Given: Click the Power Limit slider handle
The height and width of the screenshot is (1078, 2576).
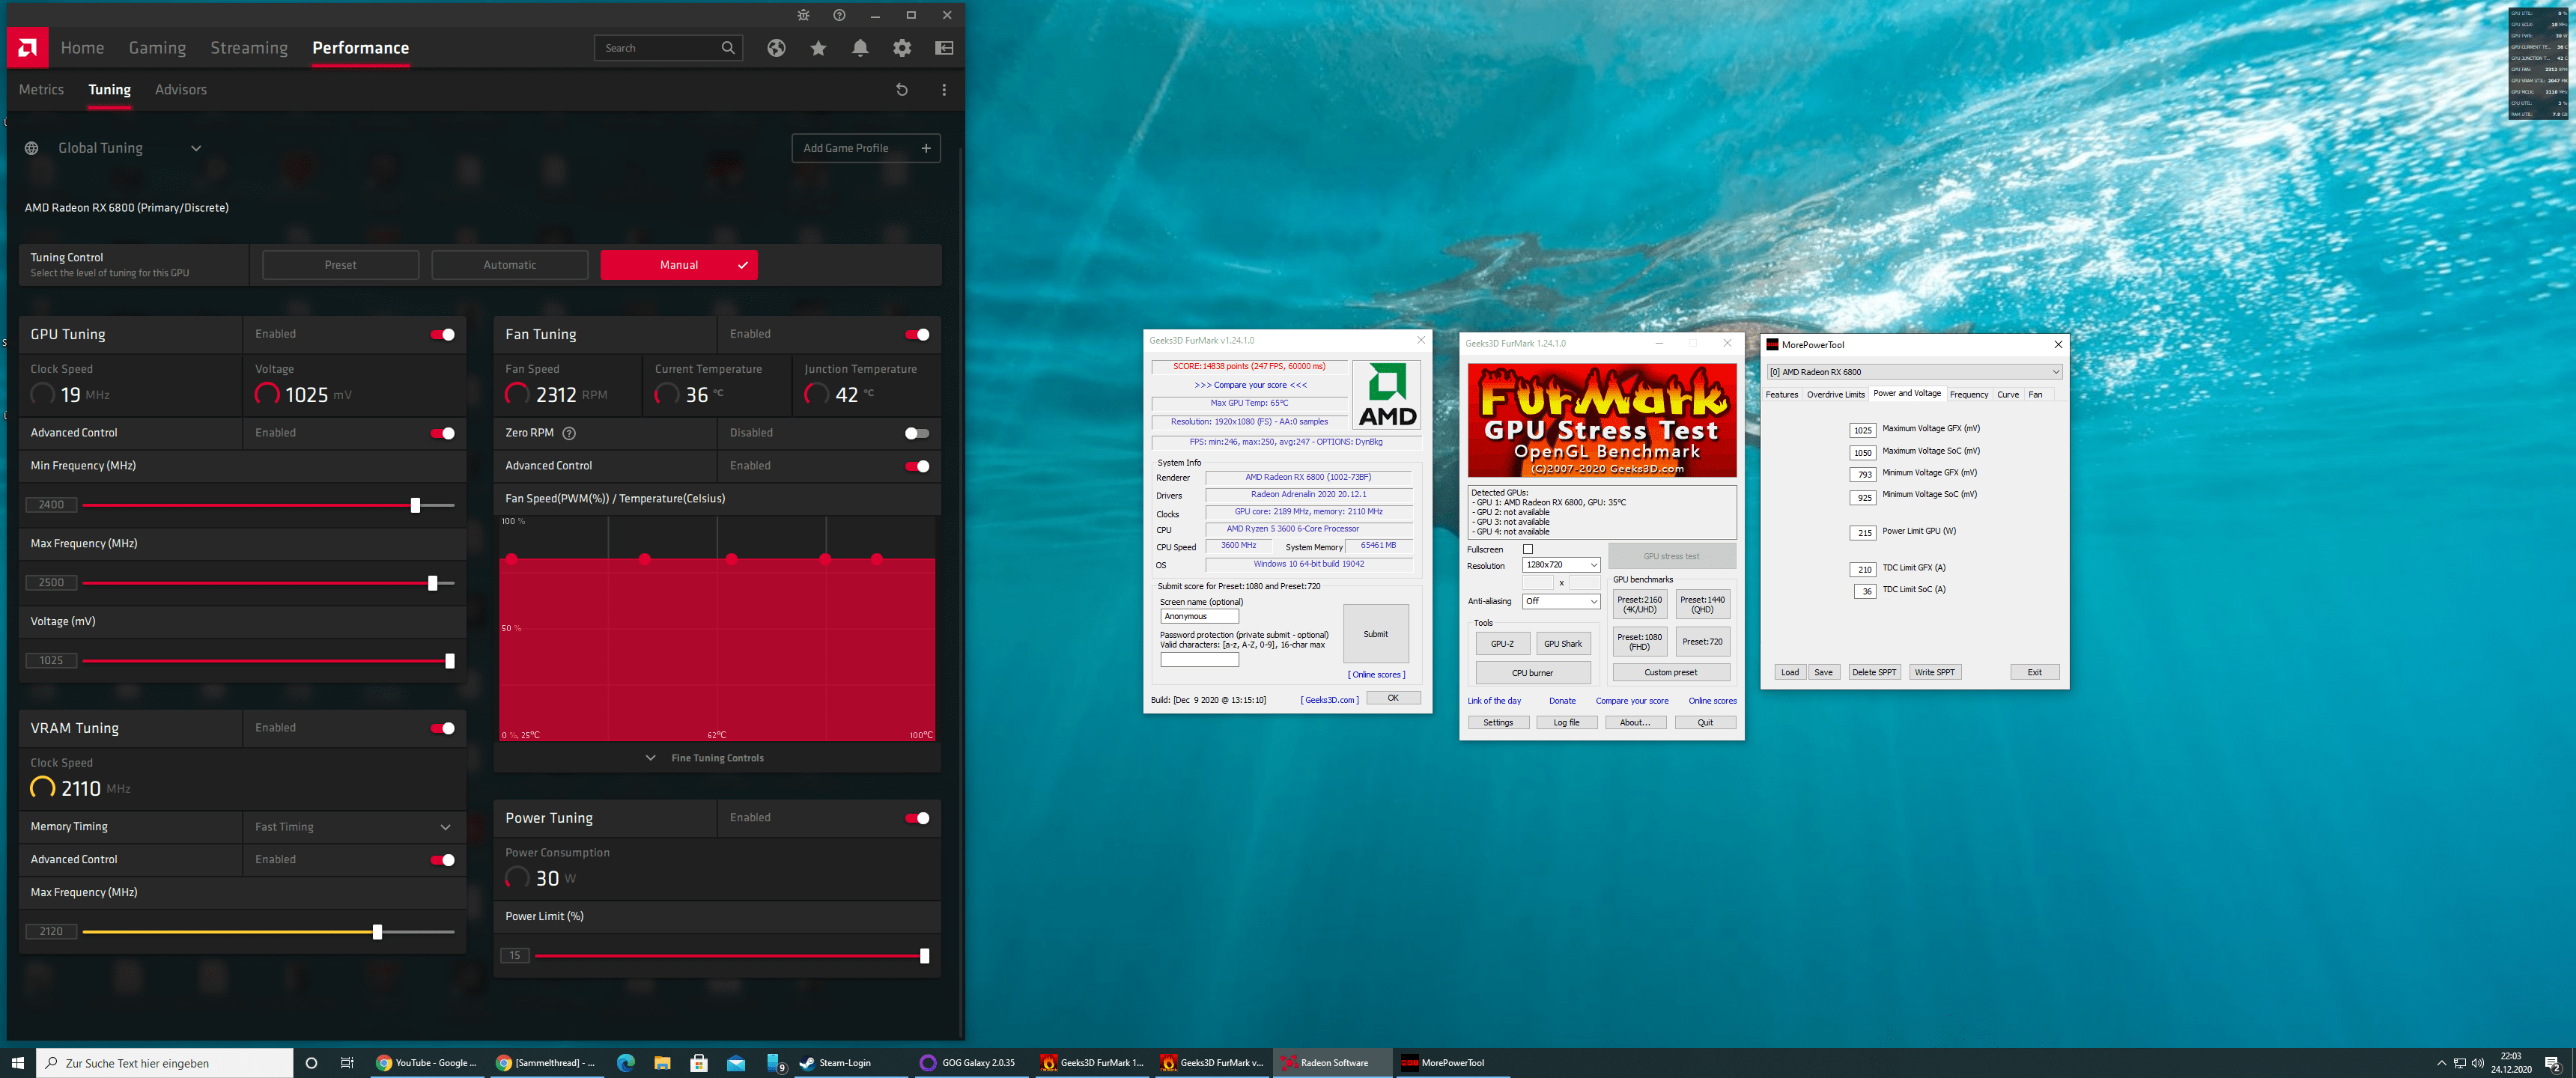Looking at the screenshot, I should click(924, 956).
